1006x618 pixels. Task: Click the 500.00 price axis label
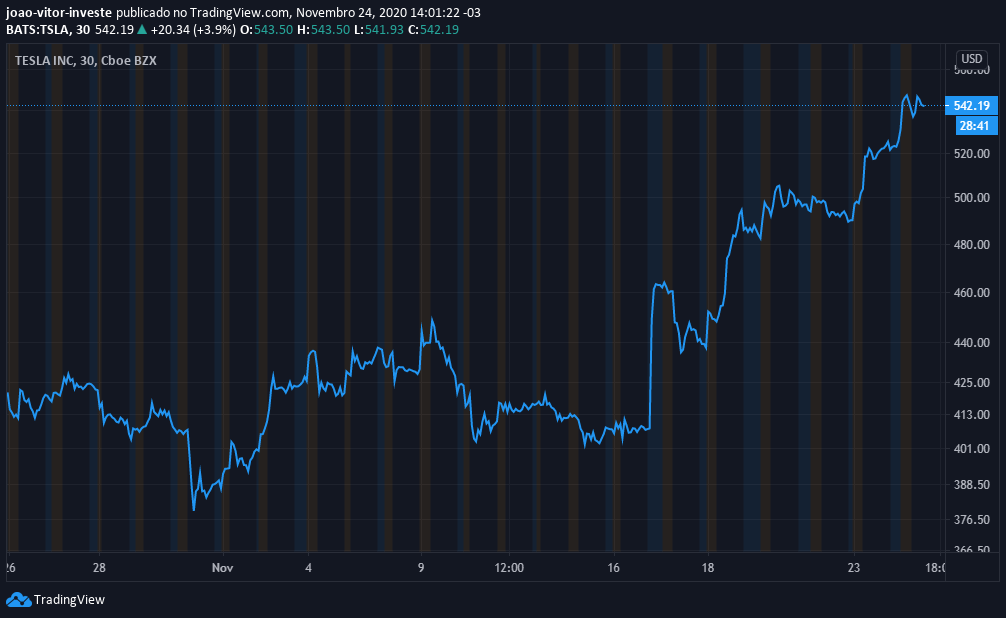click(x=971, y=198)
